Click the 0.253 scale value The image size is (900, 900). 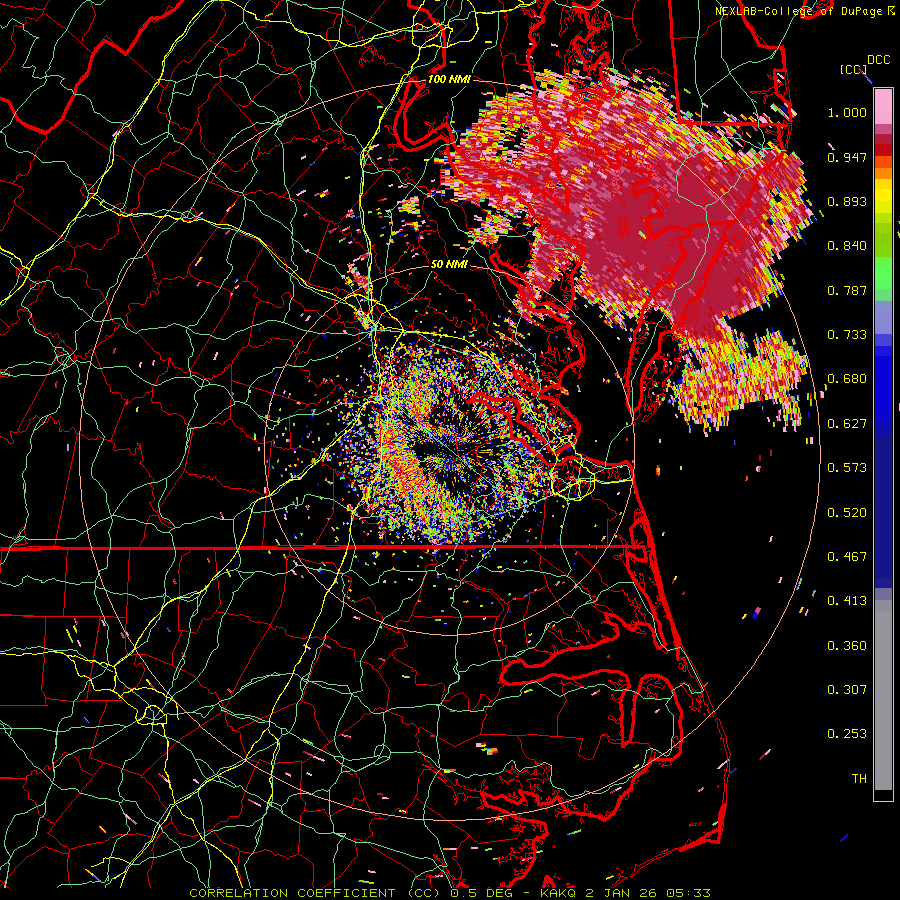[x=847, y=734]
